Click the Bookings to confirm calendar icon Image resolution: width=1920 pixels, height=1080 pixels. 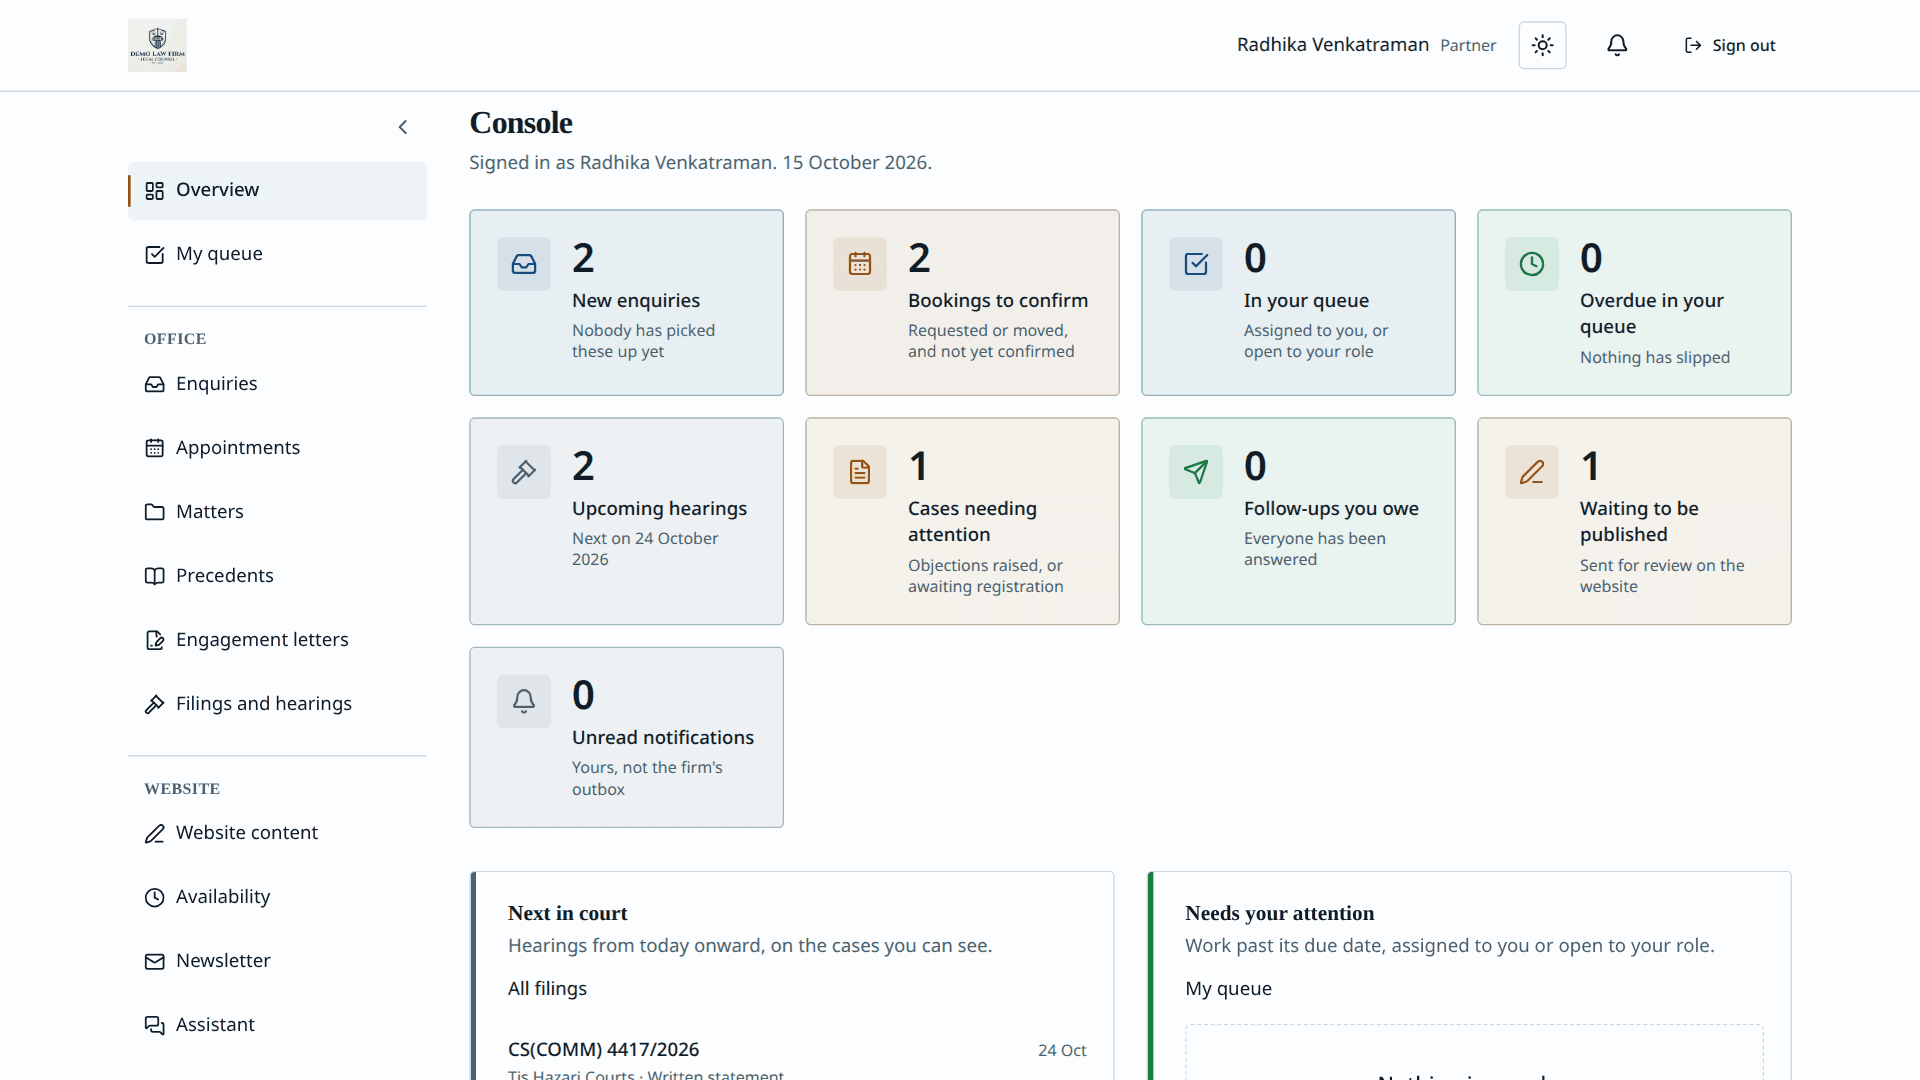(x=860, y=264)
